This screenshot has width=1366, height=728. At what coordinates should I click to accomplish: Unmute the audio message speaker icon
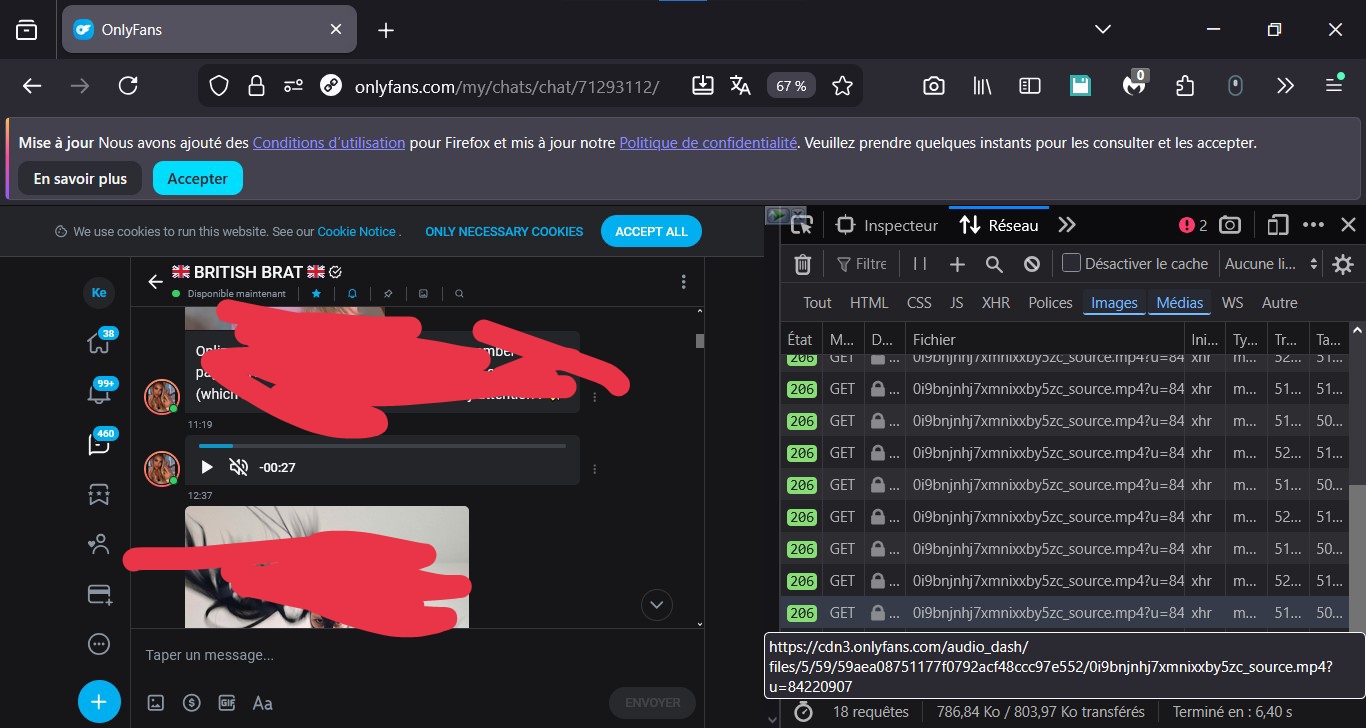(x=238, y=467)
